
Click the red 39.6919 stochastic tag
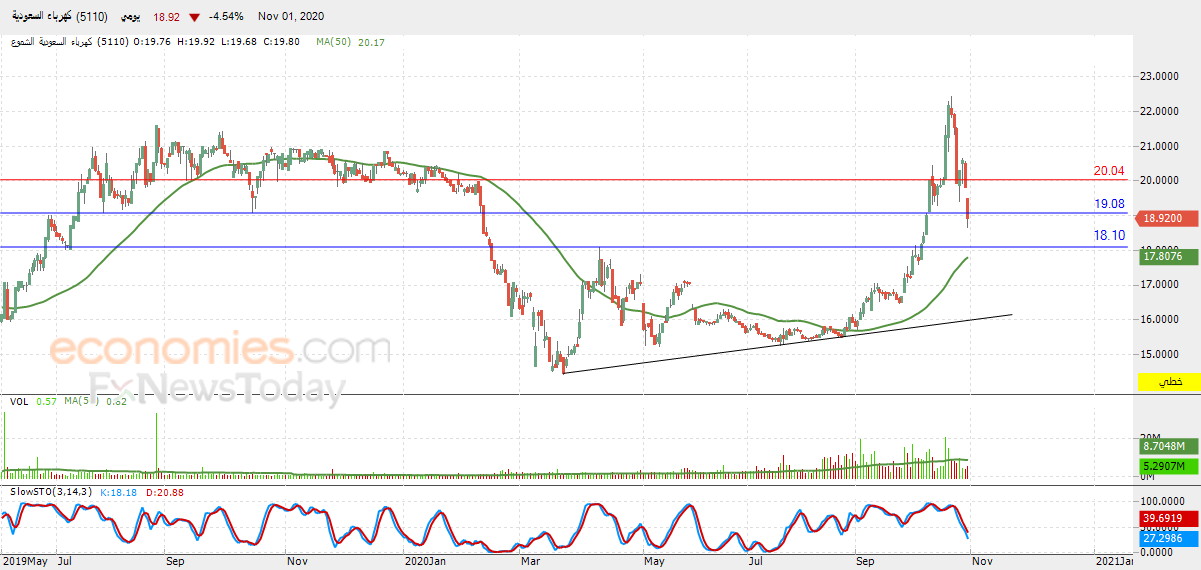coord(1169,519)
